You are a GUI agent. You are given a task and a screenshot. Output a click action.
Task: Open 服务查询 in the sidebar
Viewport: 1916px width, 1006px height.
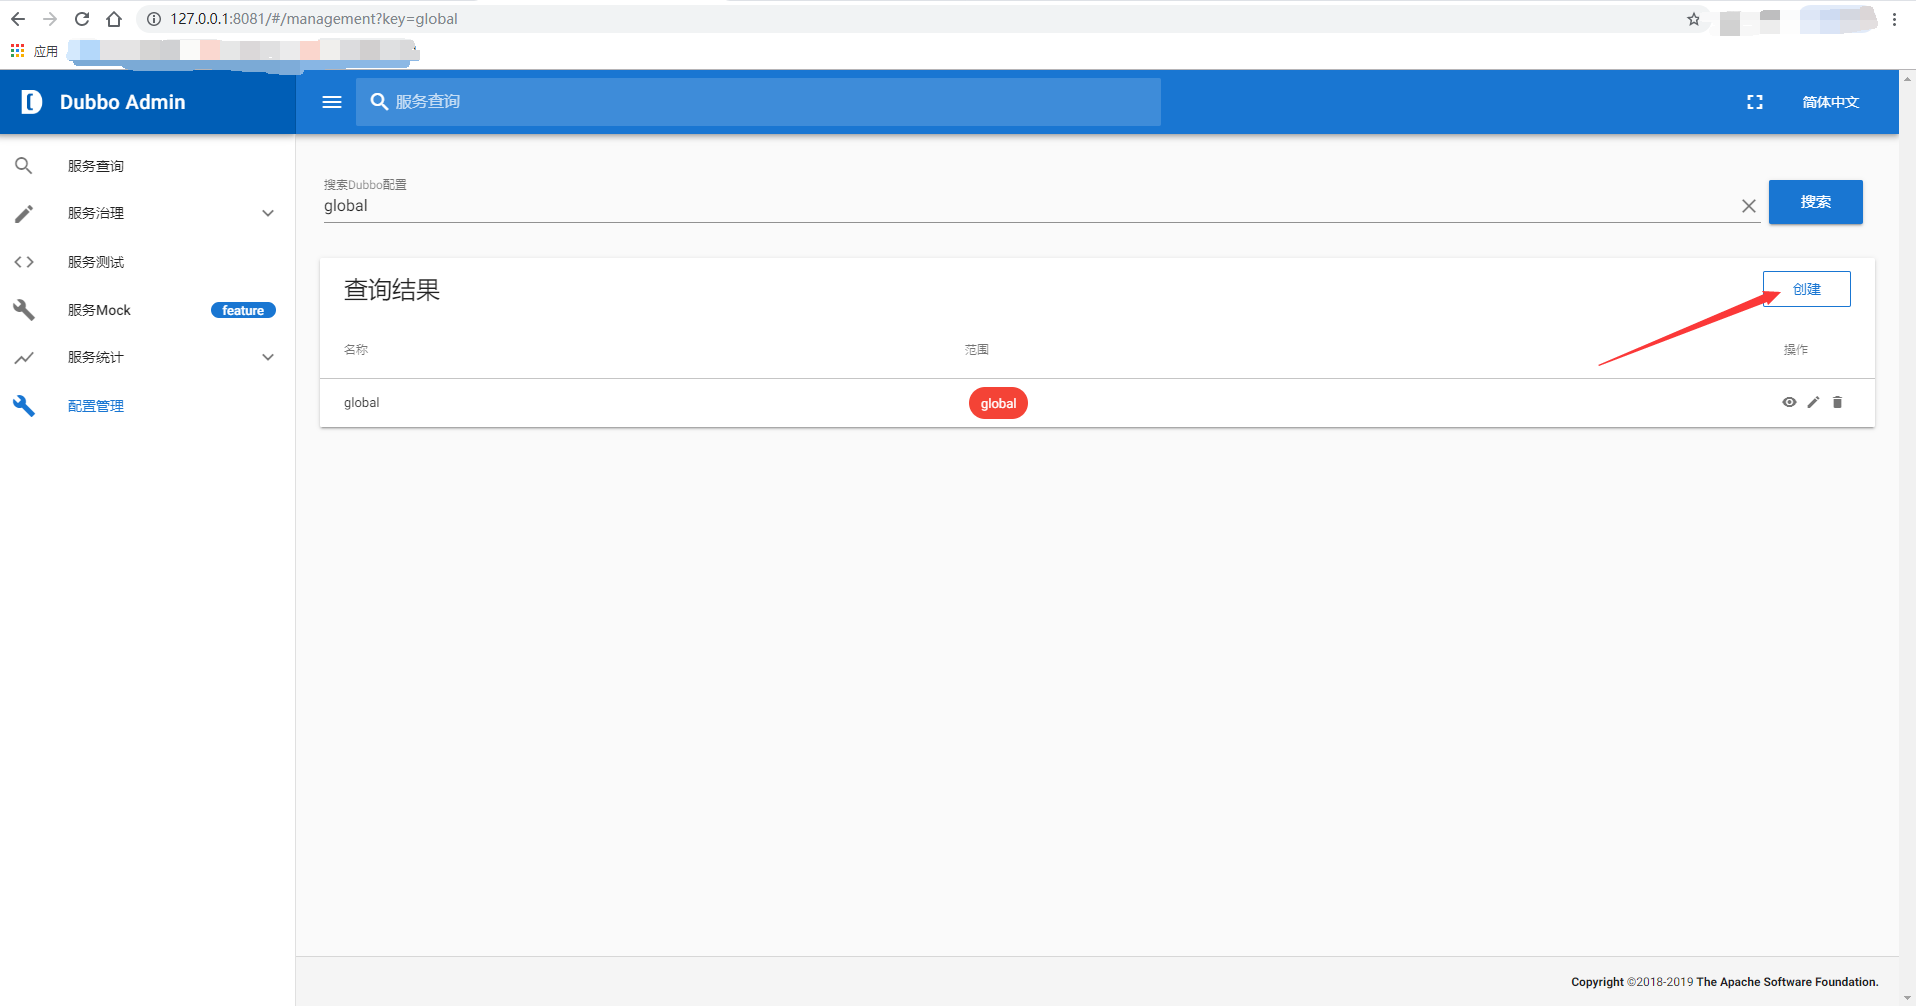96,166
